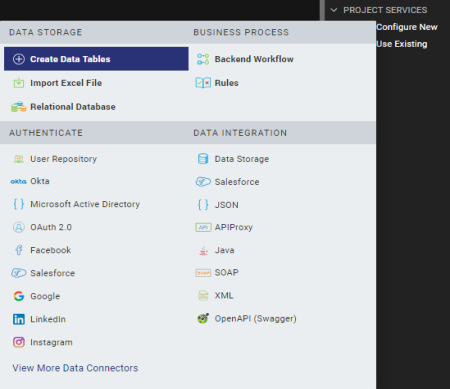Image resolution: width=450 pixels, height=389 pixels.
Task: Click the Google logo icon
Action: pos(19,296)
